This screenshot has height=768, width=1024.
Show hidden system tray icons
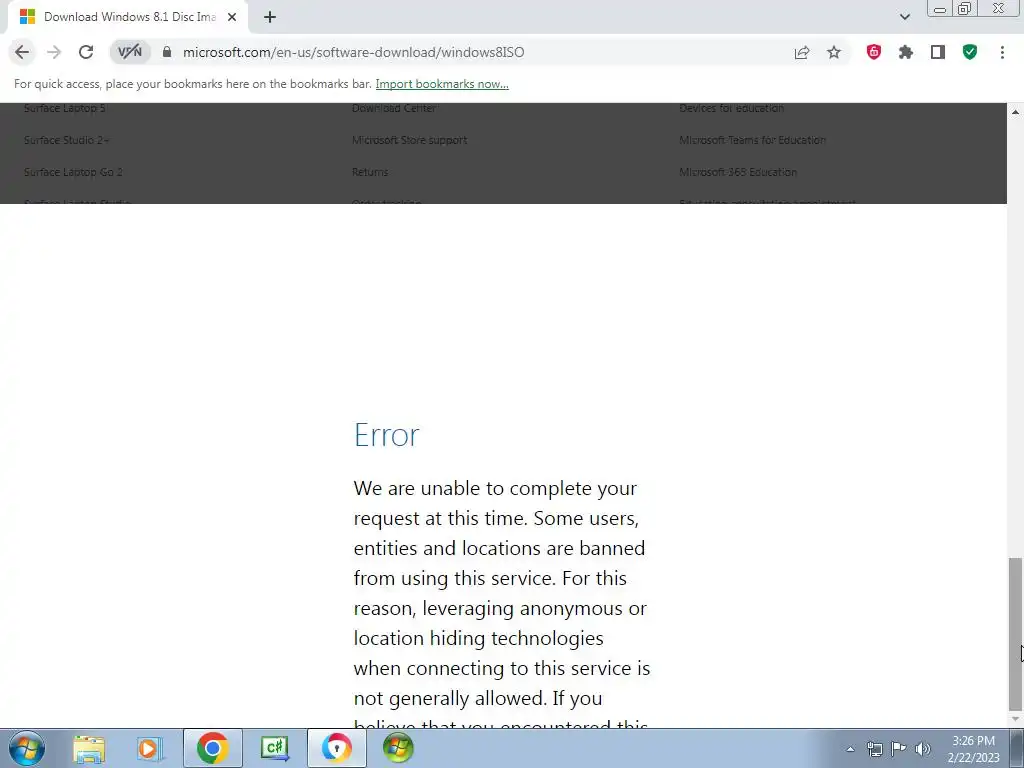850,749
